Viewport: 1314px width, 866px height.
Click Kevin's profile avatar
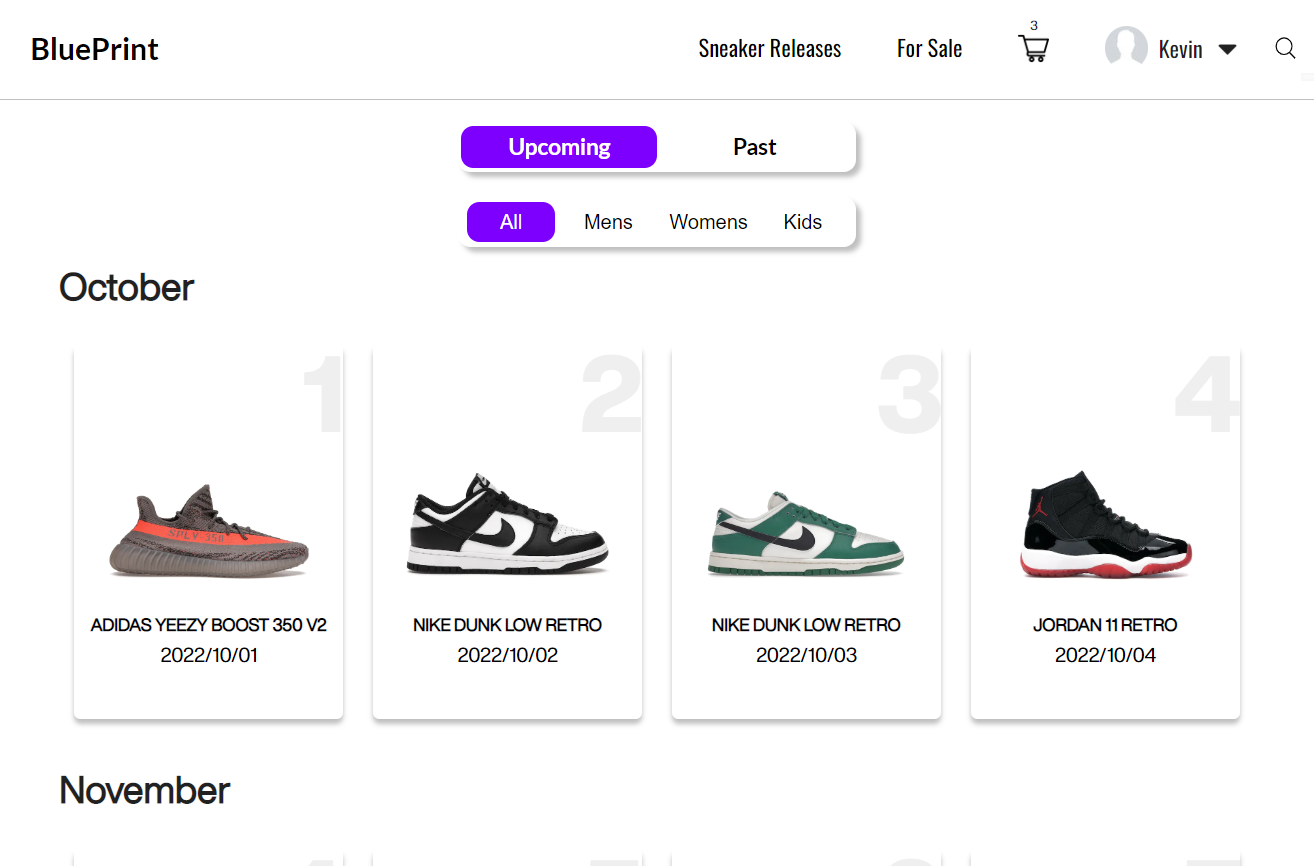(1126, 48)
